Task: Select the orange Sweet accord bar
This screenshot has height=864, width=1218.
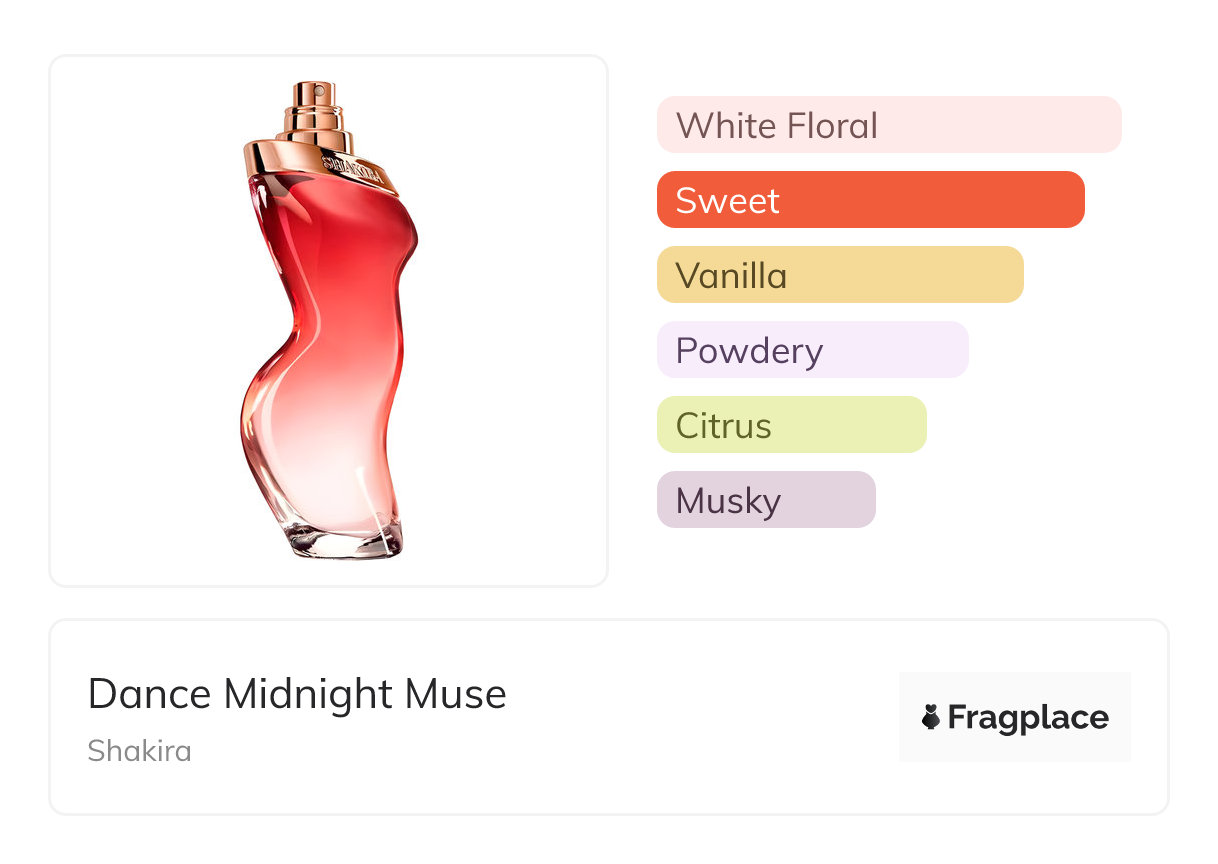Action: [x=870, y=200]
